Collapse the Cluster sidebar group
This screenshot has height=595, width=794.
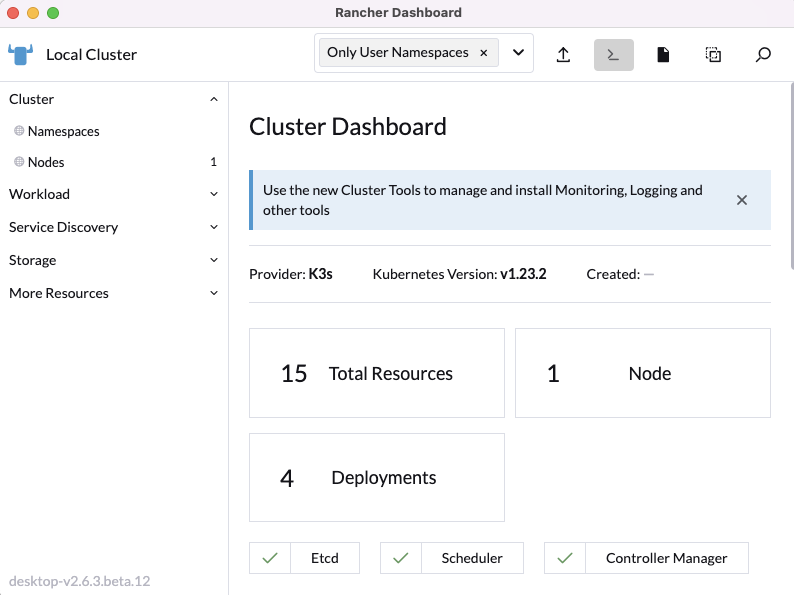click(214, 99)
